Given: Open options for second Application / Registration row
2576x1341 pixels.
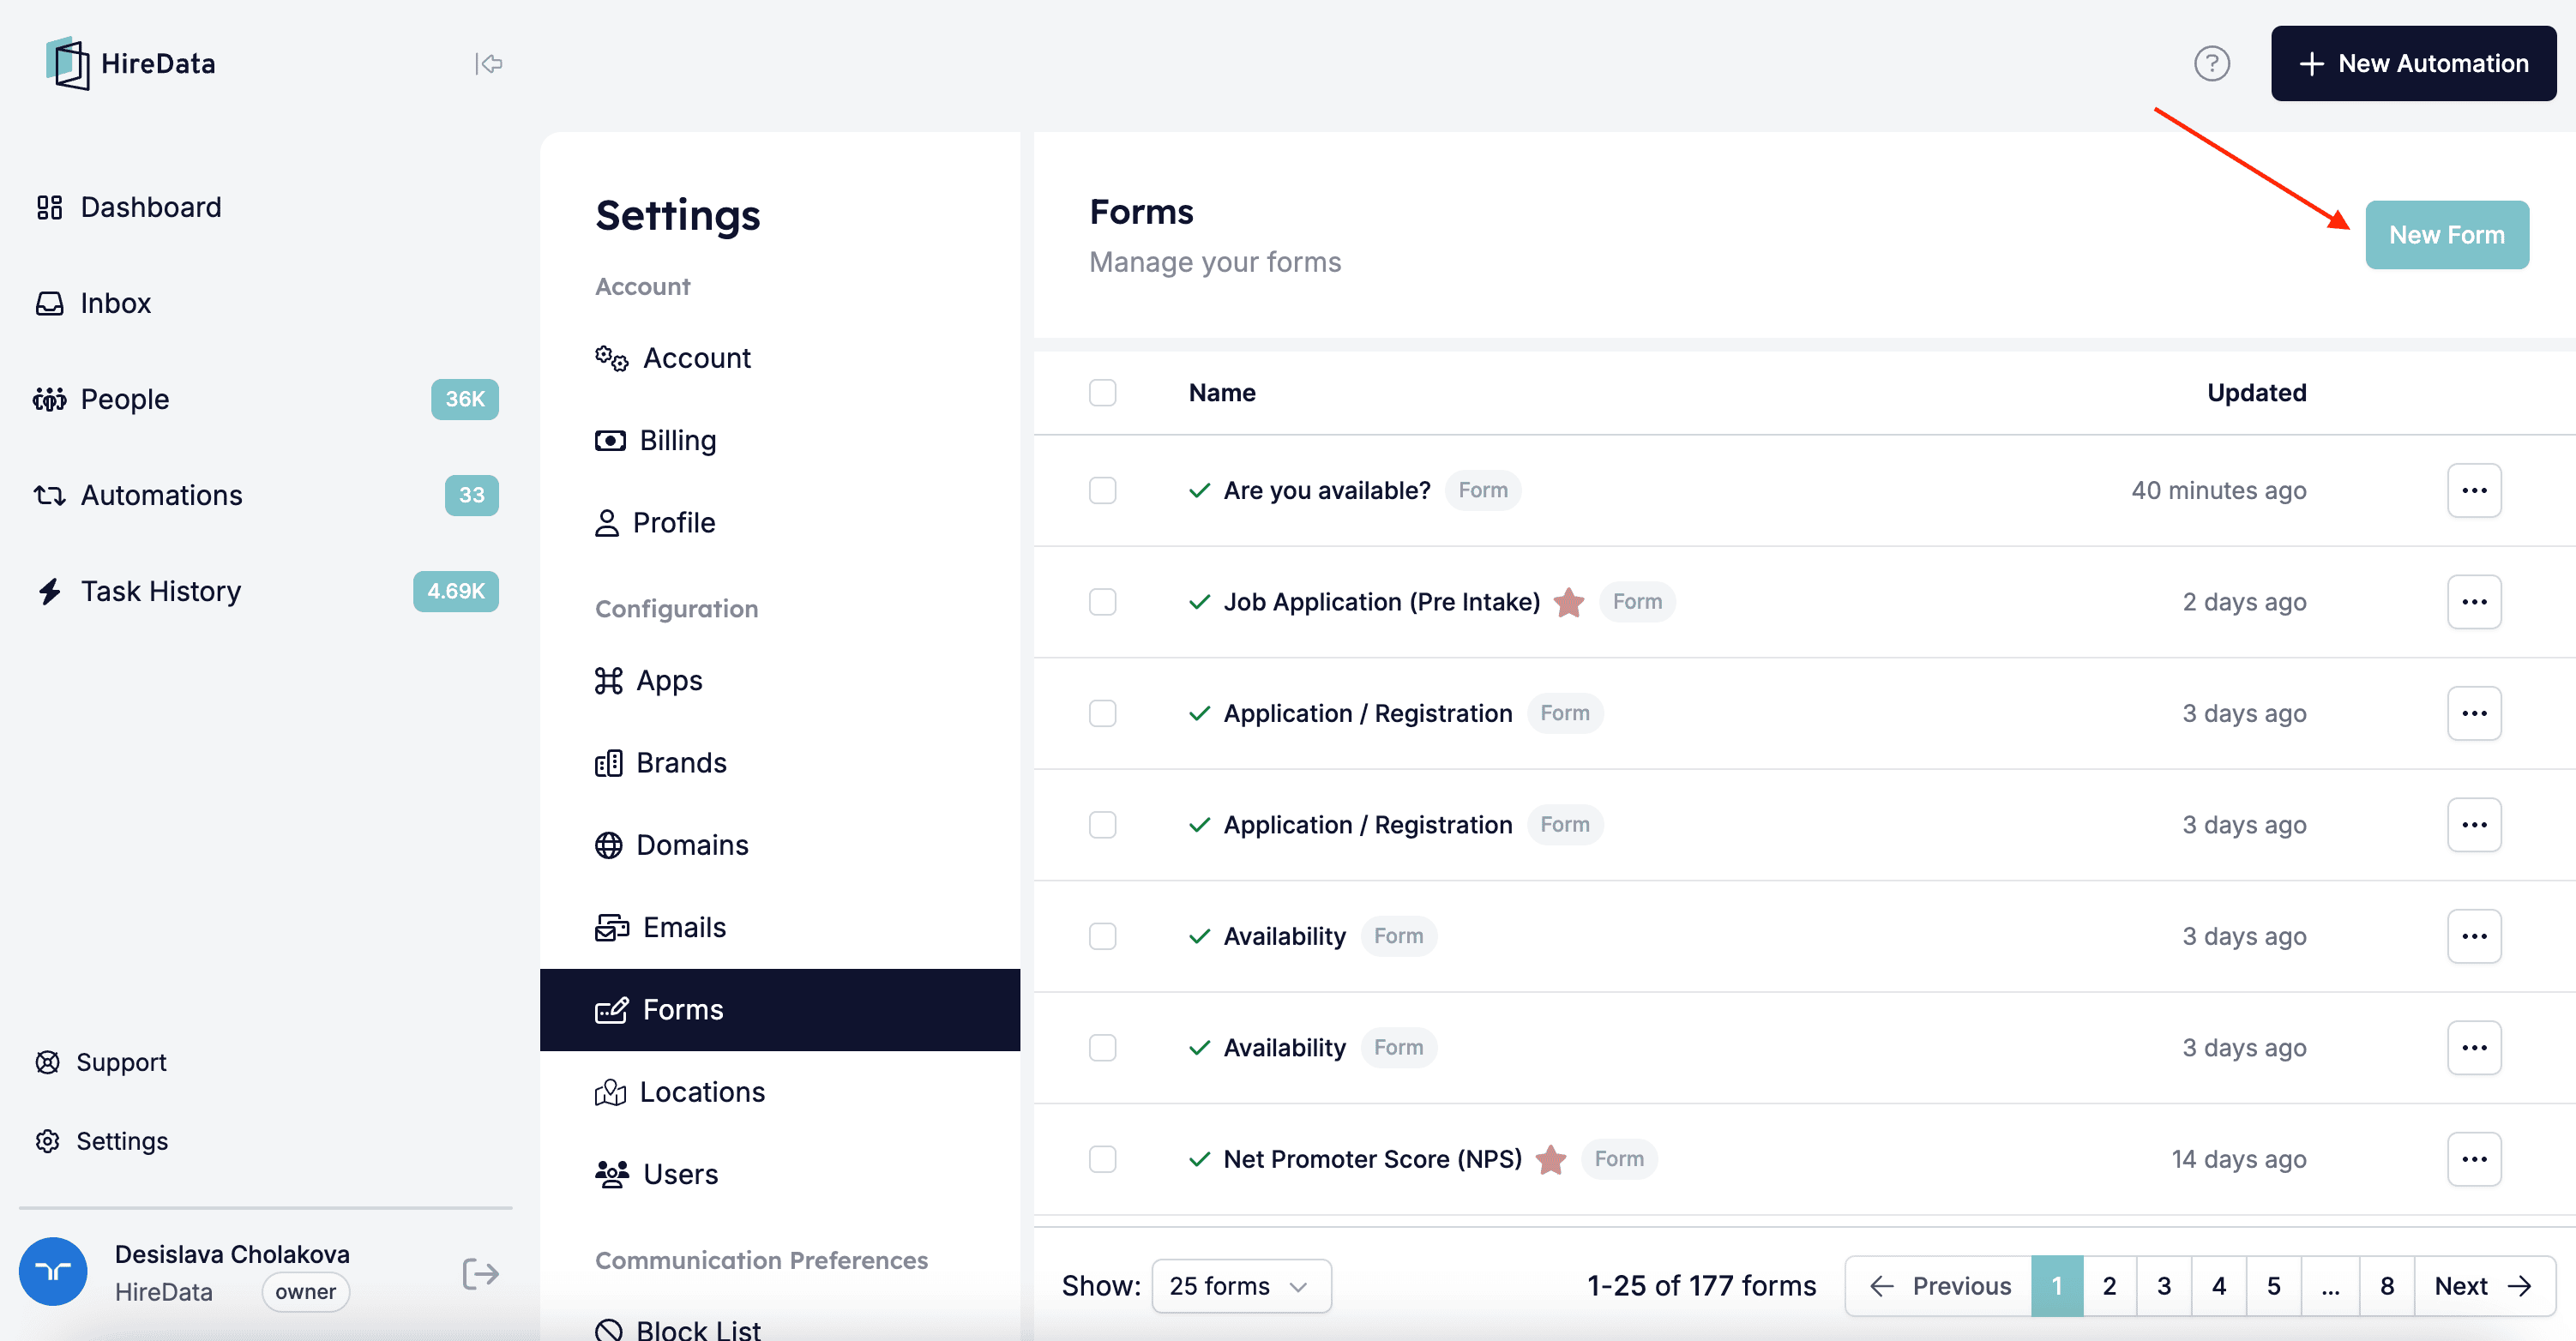Looking at the screenshot, I should click(x=2473, y=825).
